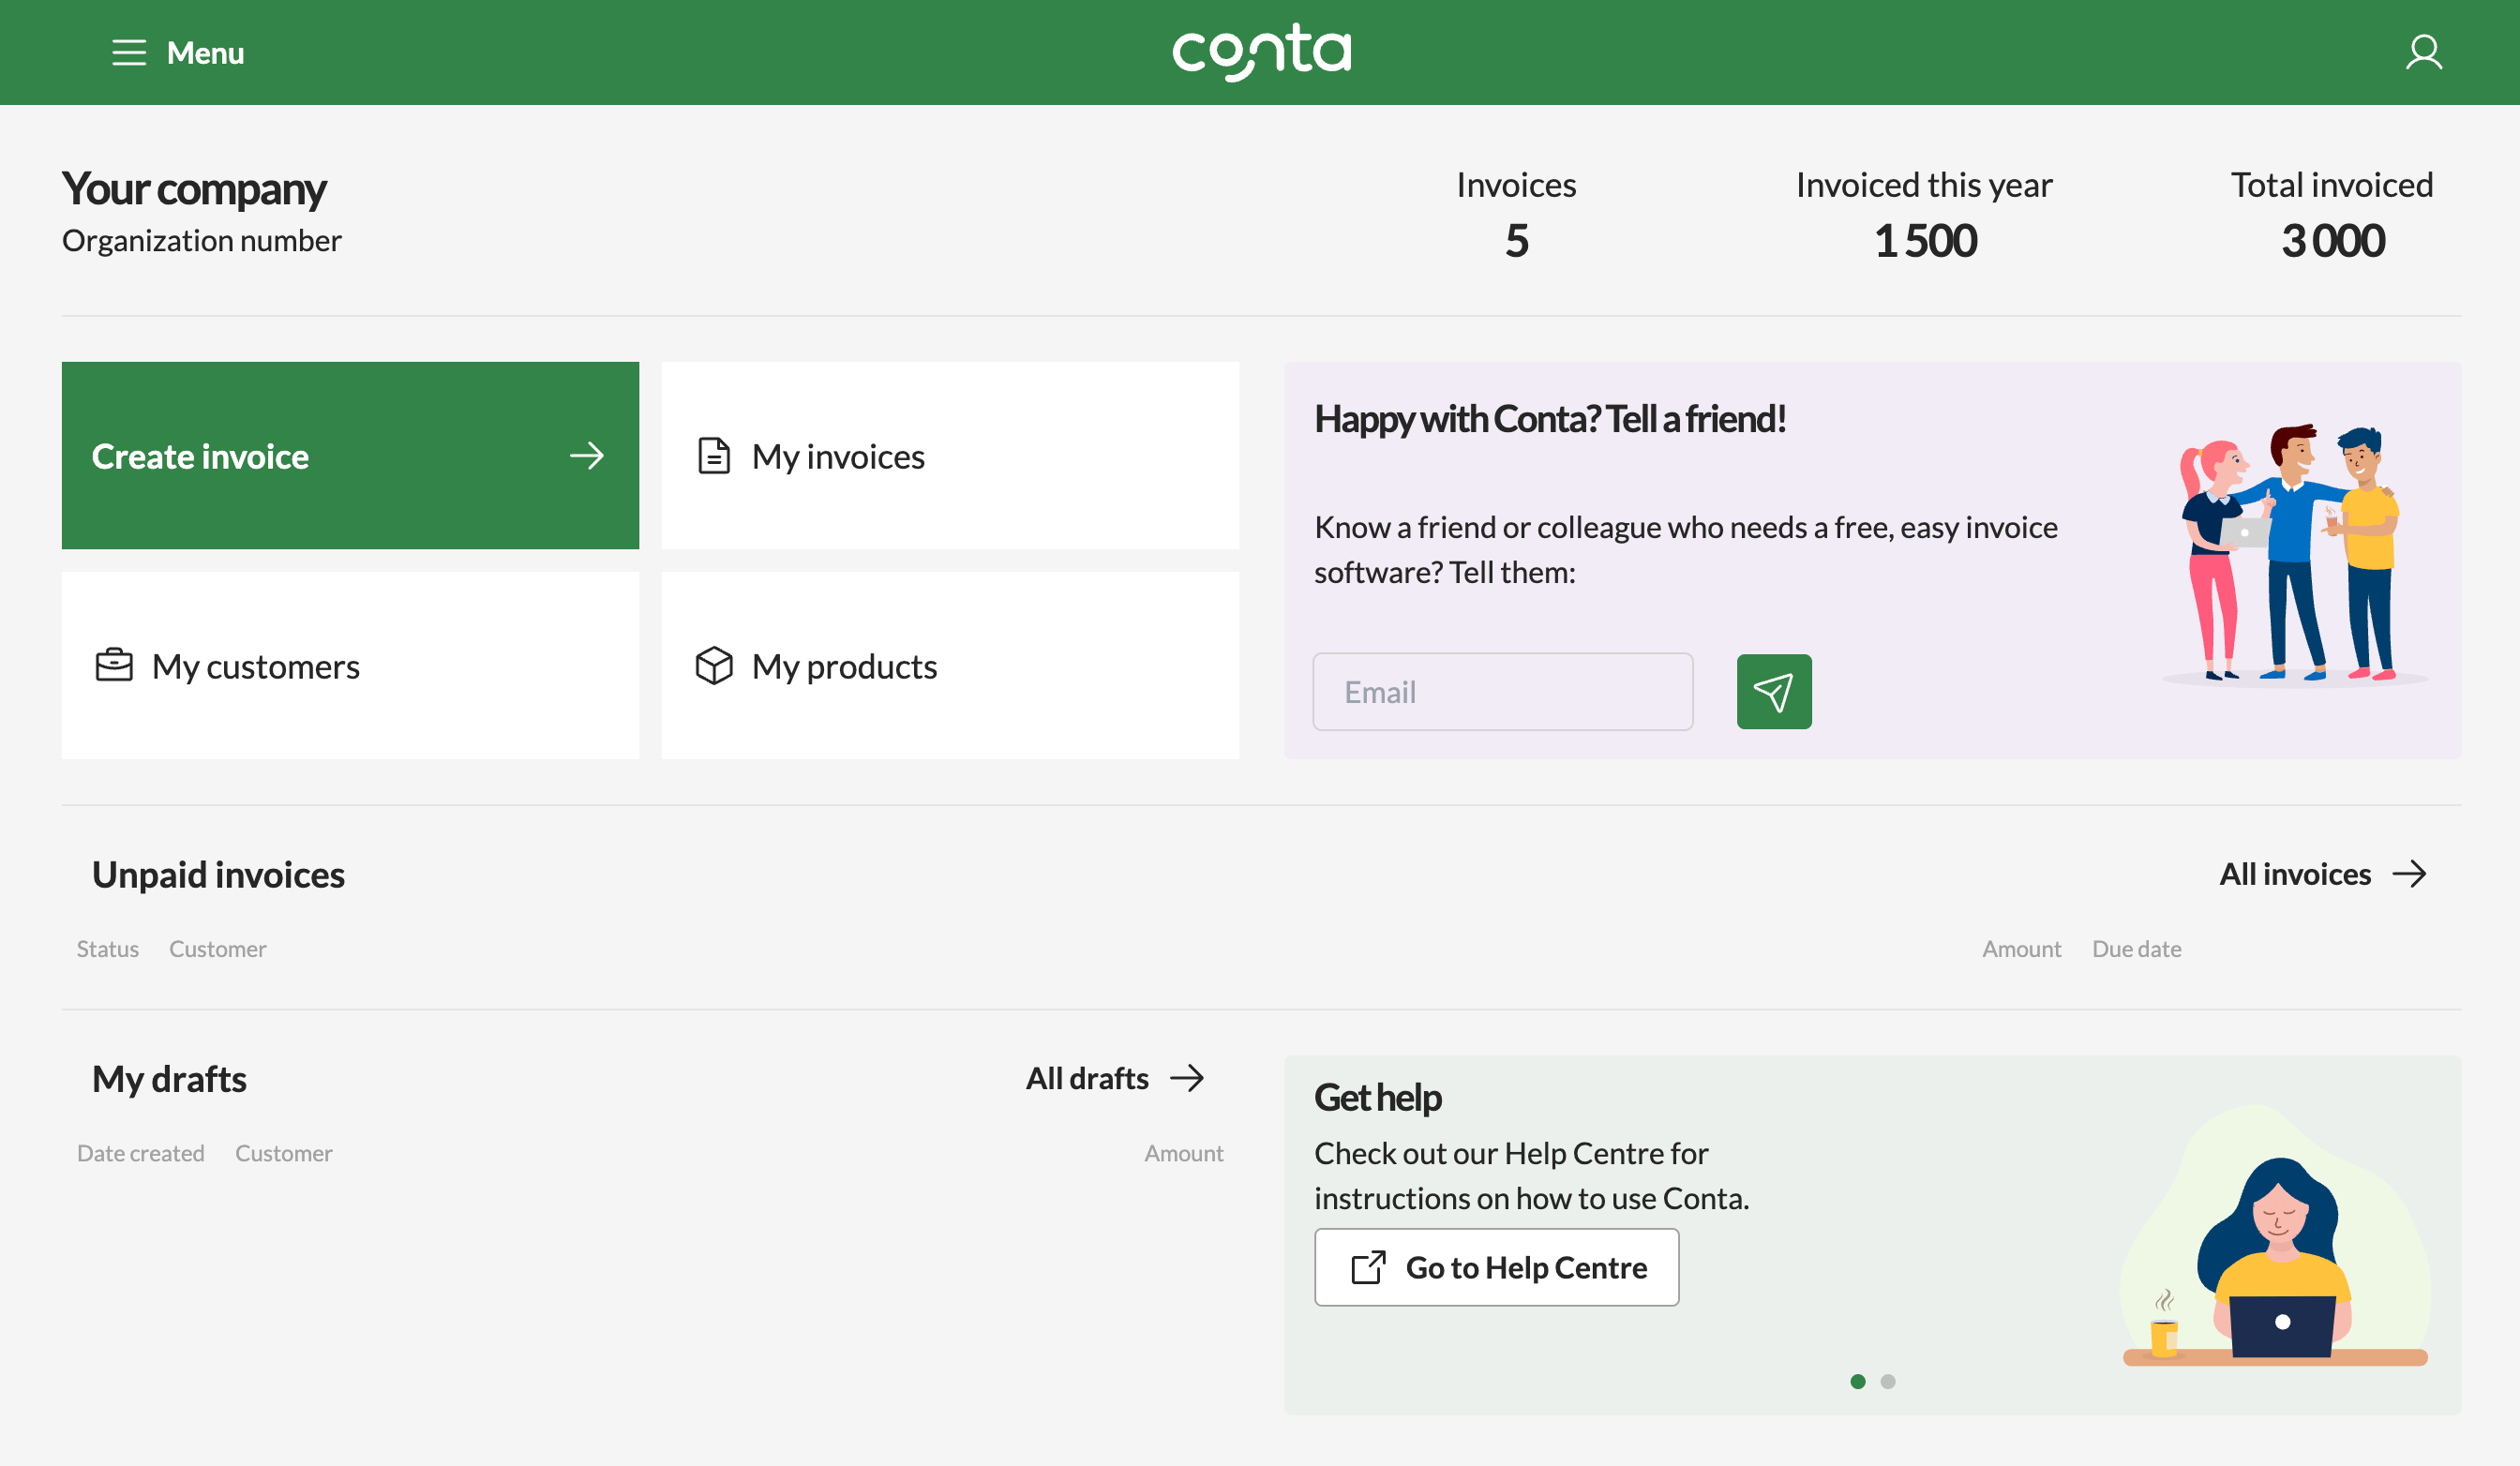The height and width of the screenshot is (1466, 2520).
Task: Toggle to My customers section
Action: click(349, 665)
